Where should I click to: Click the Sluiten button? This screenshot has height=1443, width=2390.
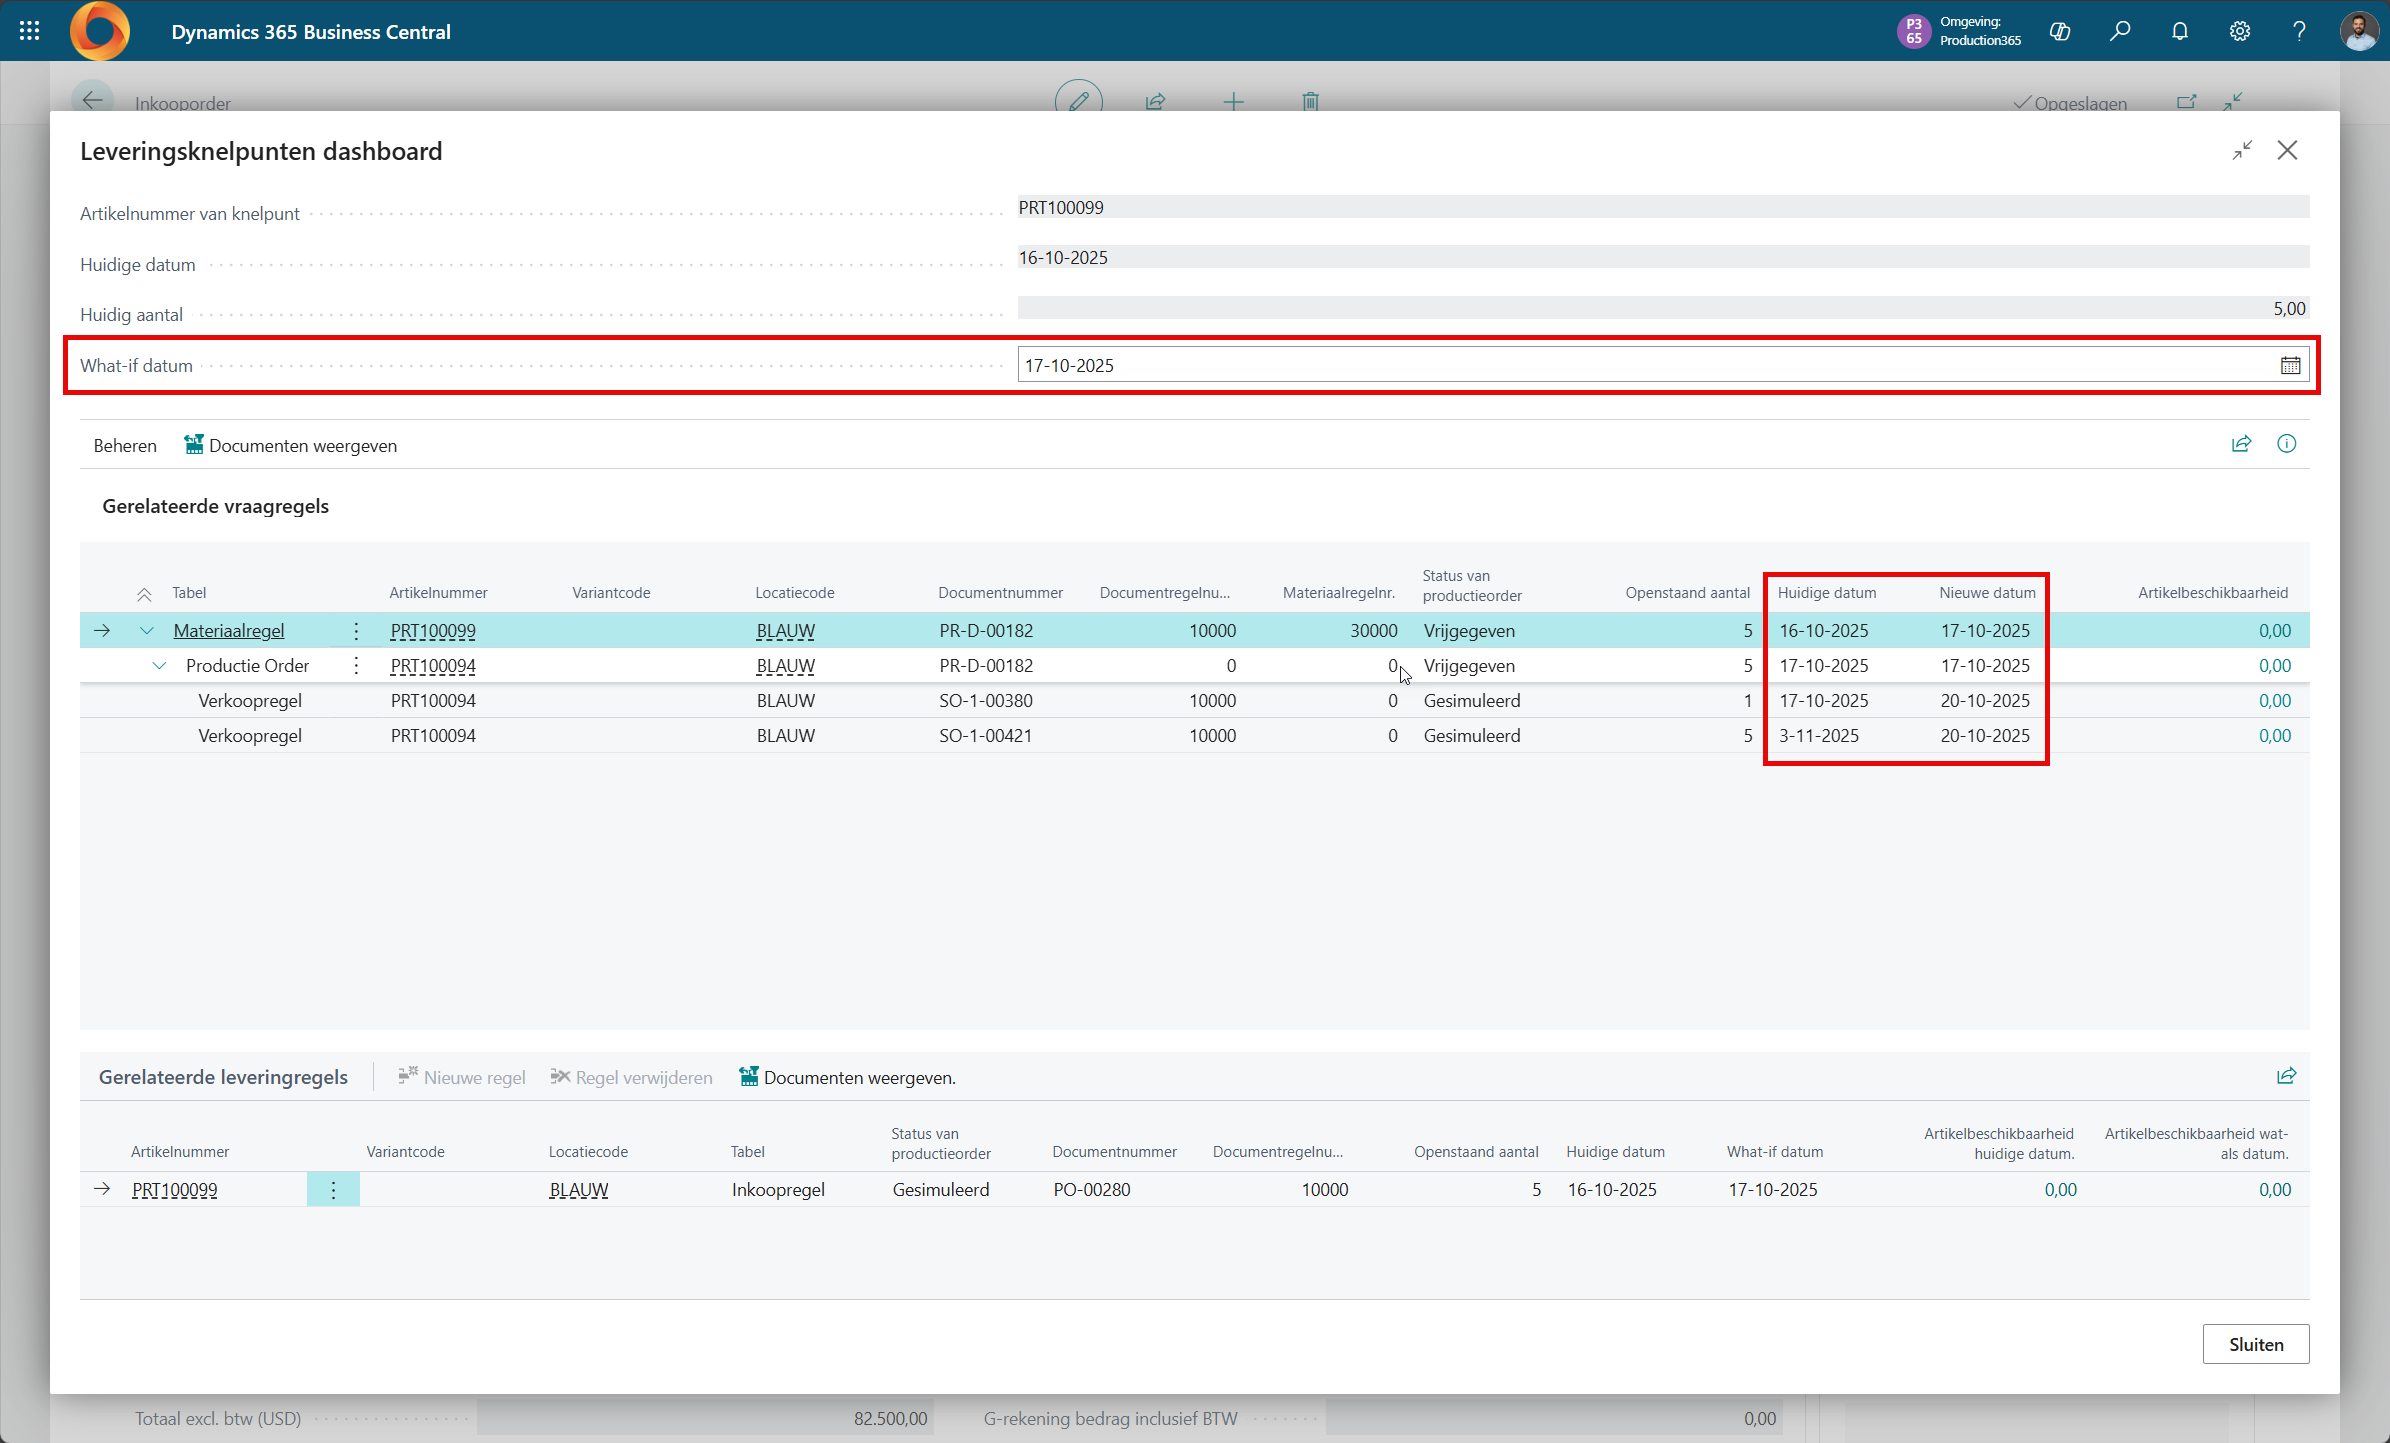tap(2255, 1344)
